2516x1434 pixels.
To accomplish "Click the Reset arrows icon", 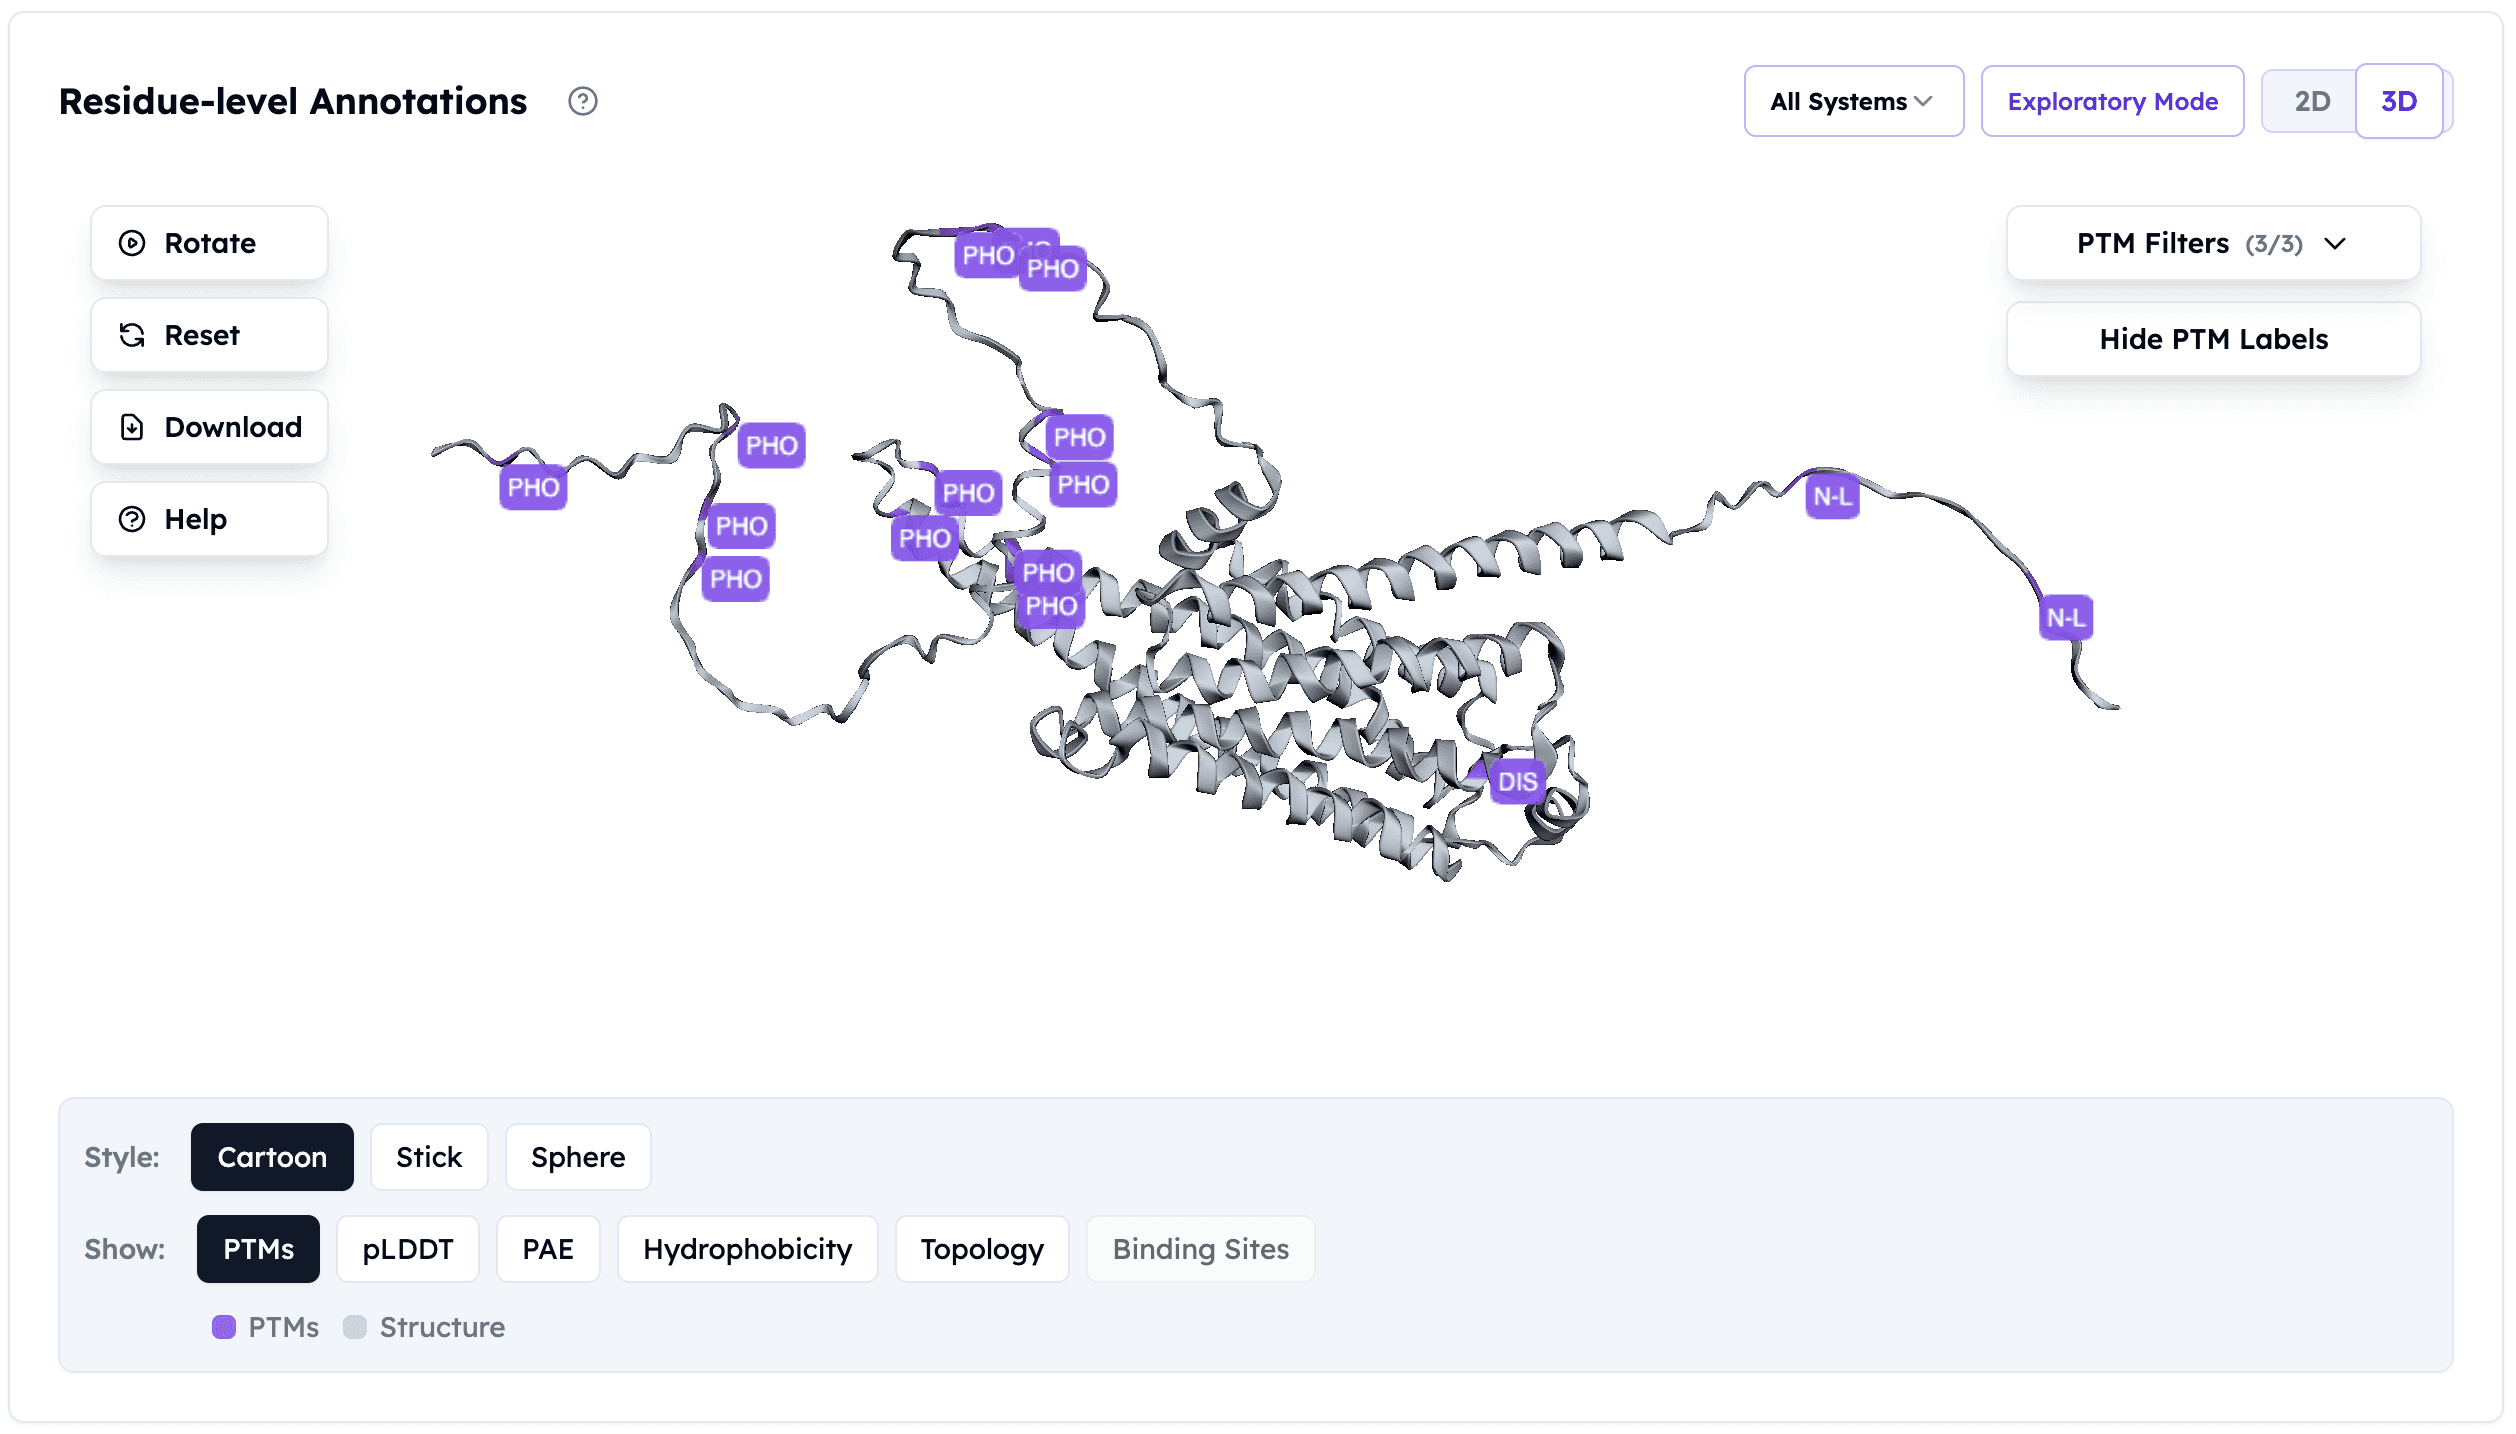I will pos(132,335).
